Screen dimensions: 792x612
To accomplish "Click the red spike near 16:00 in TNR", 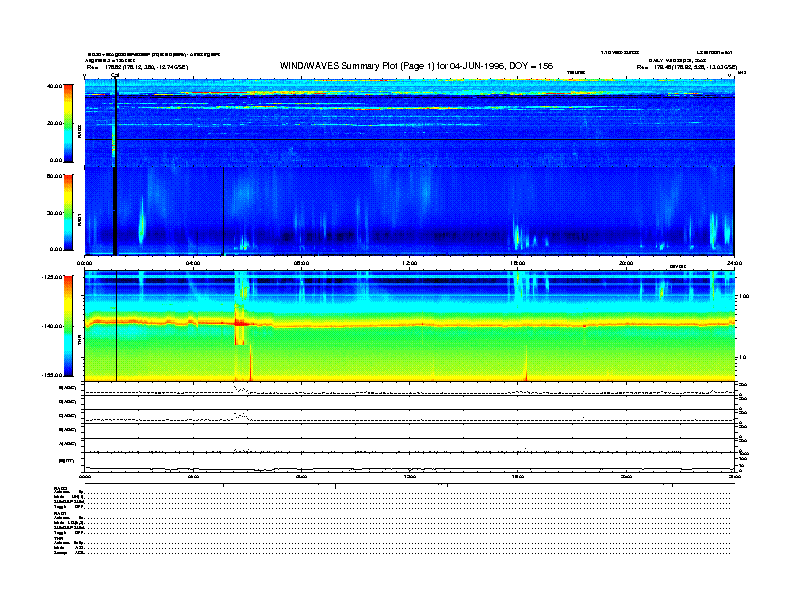I will click(526, 365).
